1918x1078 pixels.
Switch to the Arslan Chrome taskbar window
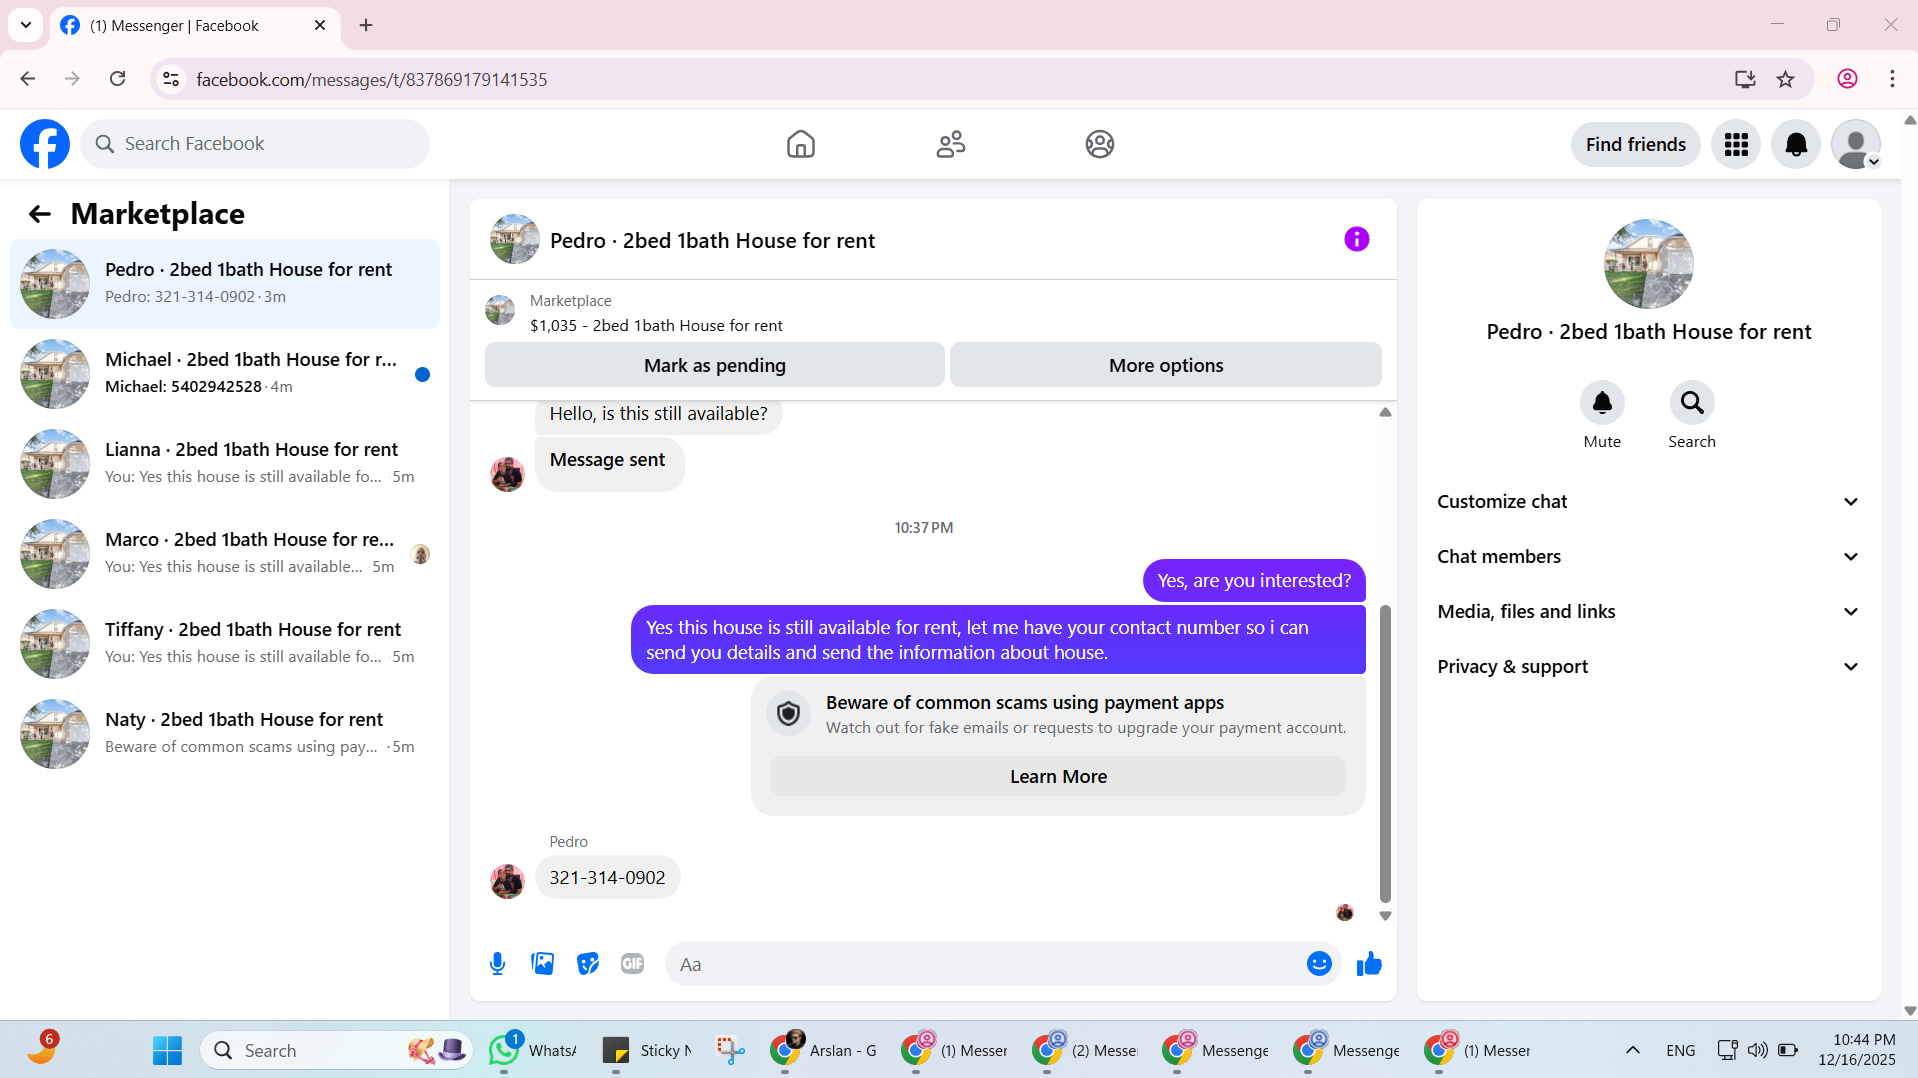pos(824,1050)
